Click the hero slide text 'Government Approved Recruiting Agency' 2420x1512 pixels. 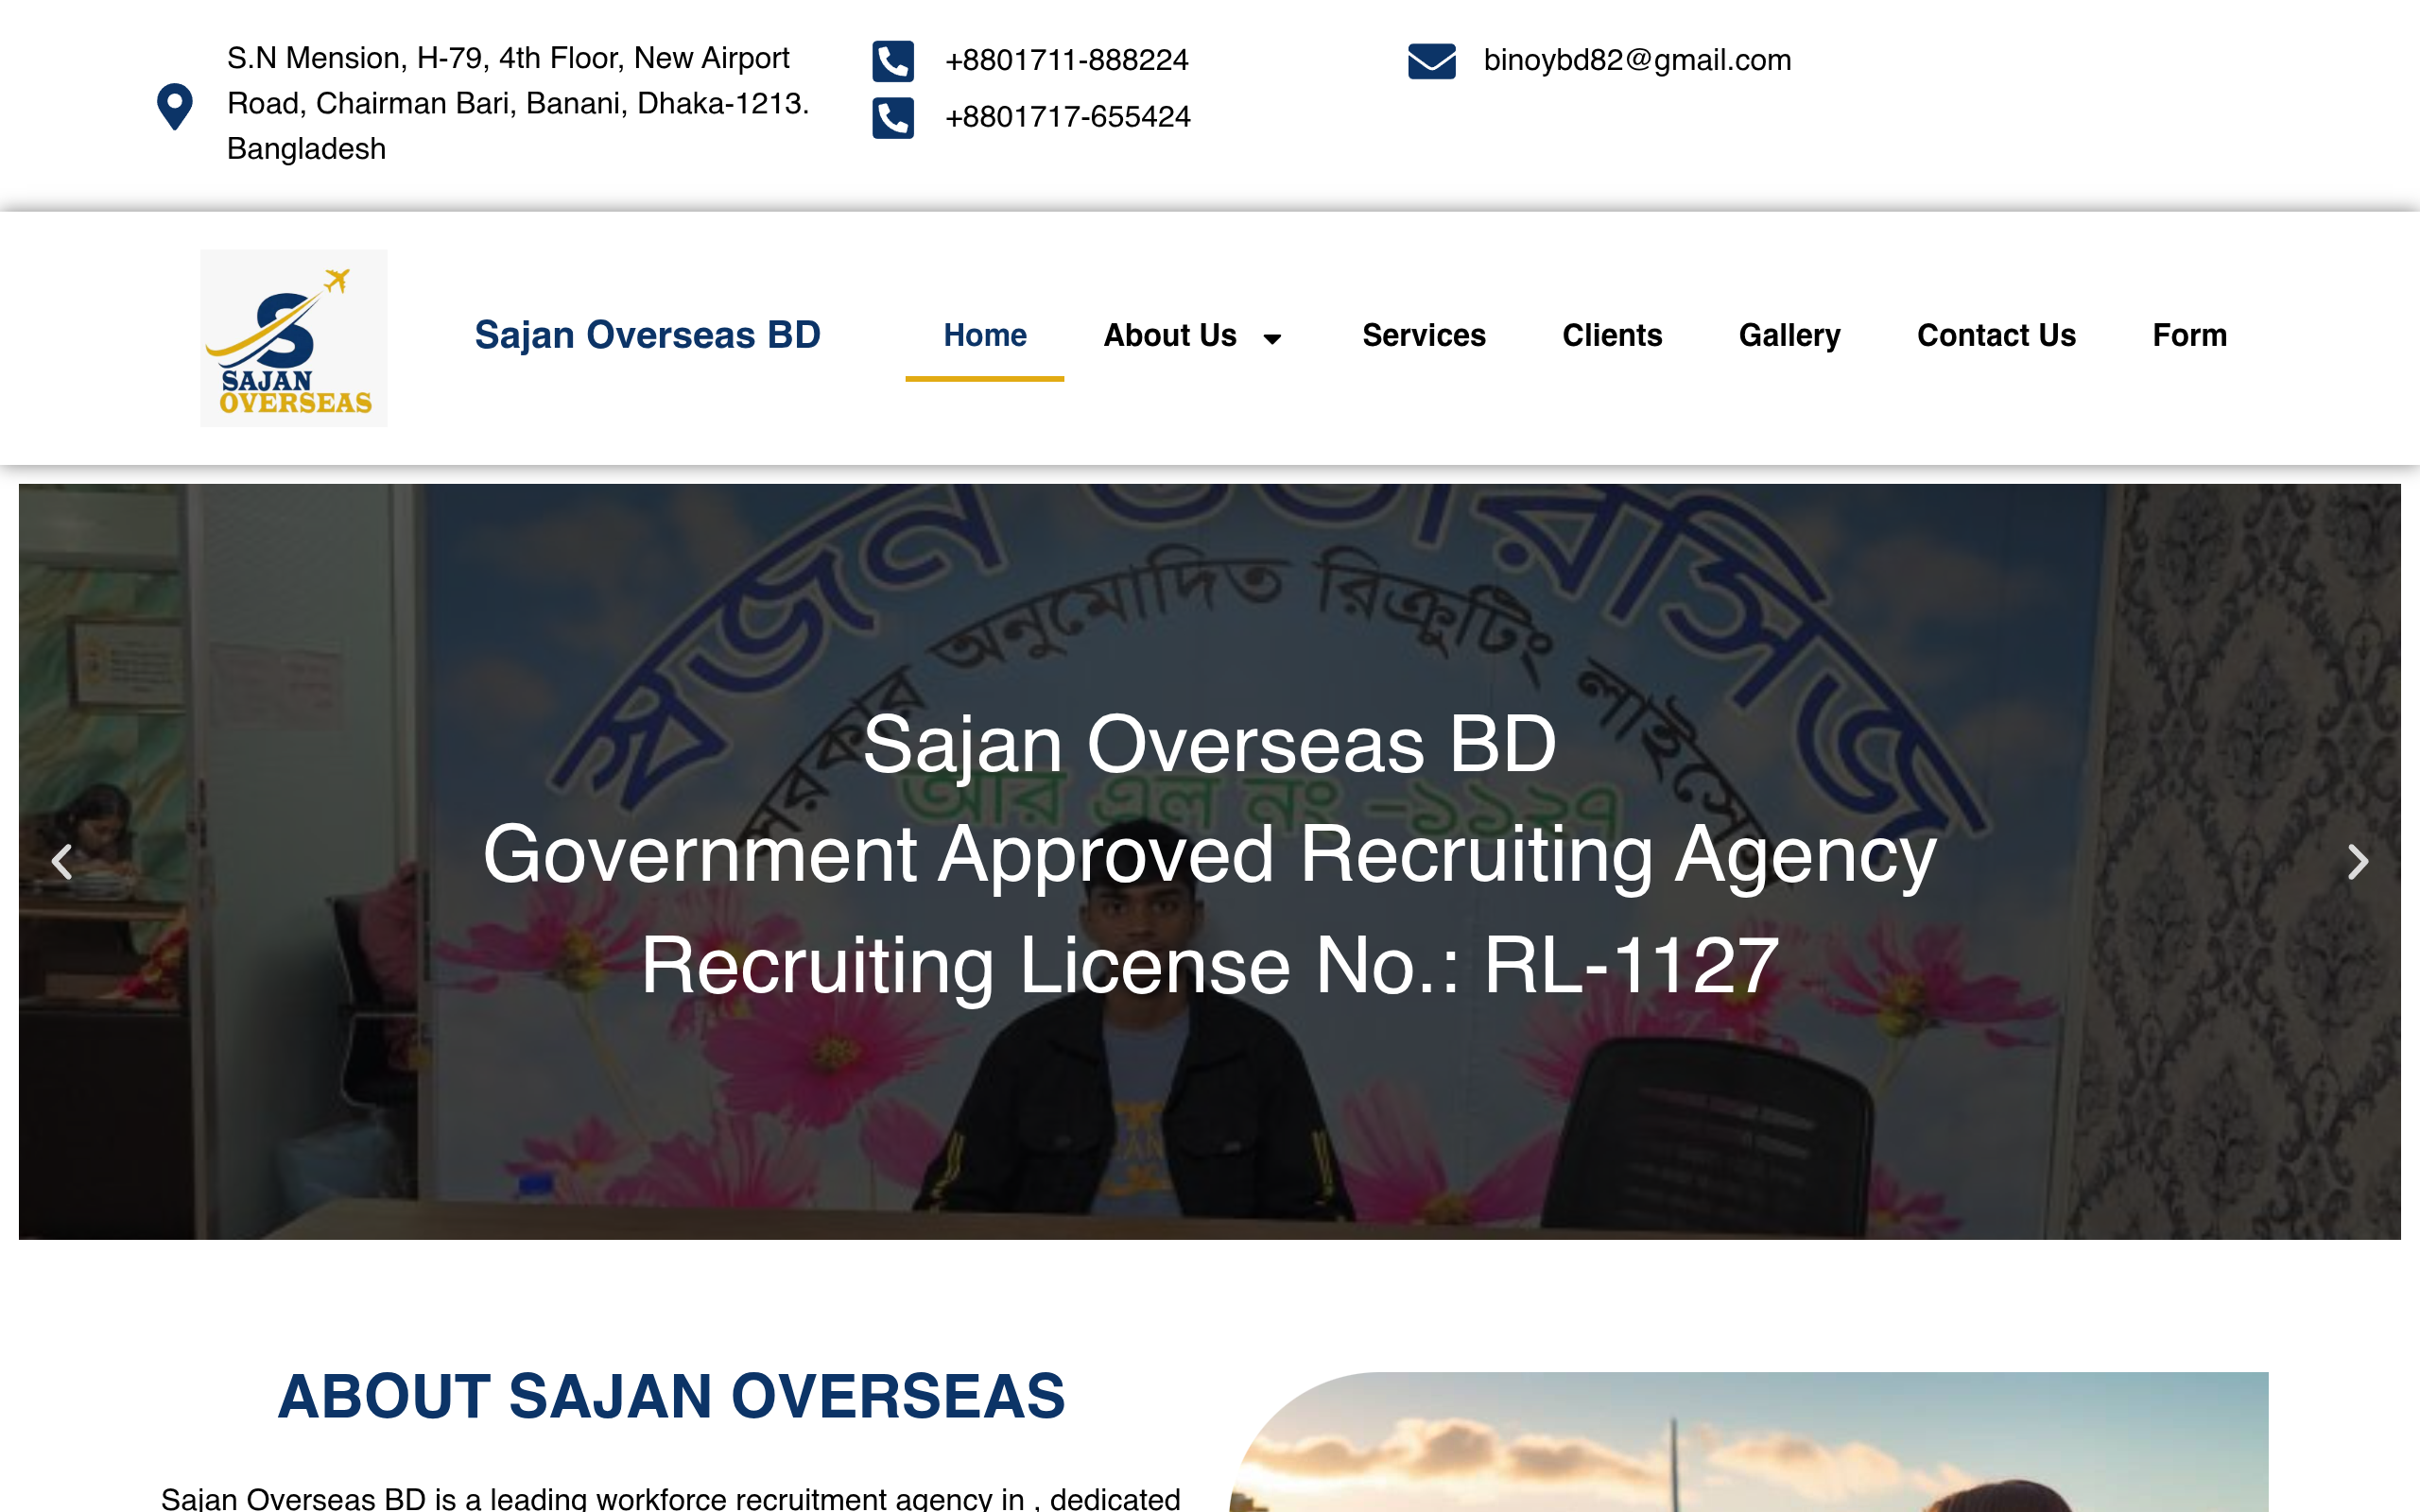tap(1210, 855)
